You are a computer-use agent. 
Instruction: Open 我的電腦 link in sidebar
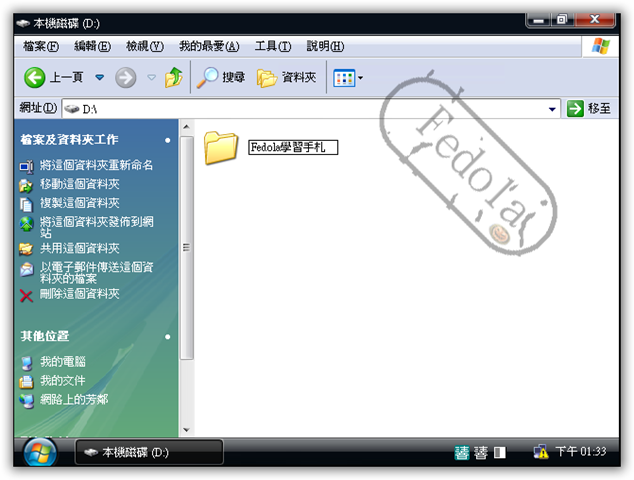pyautogui.click(x=62, y=361)
